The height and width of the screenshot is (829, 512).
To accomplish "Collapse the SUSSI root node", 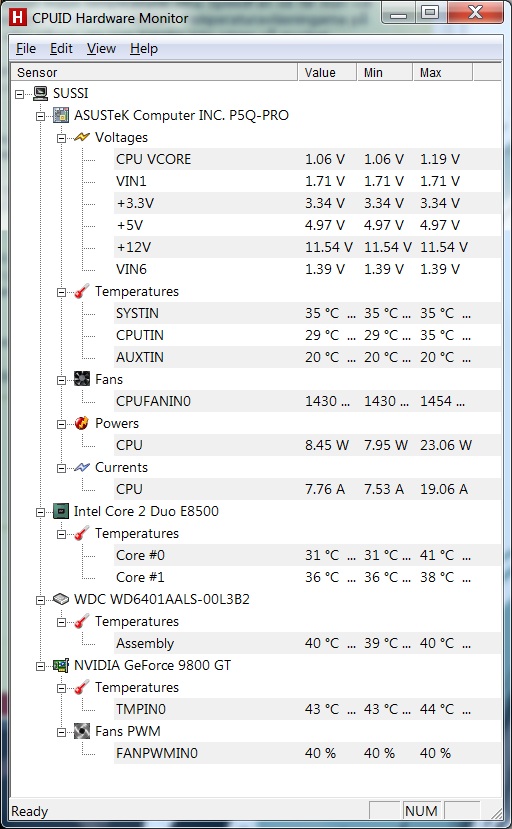I will (20, 94).
